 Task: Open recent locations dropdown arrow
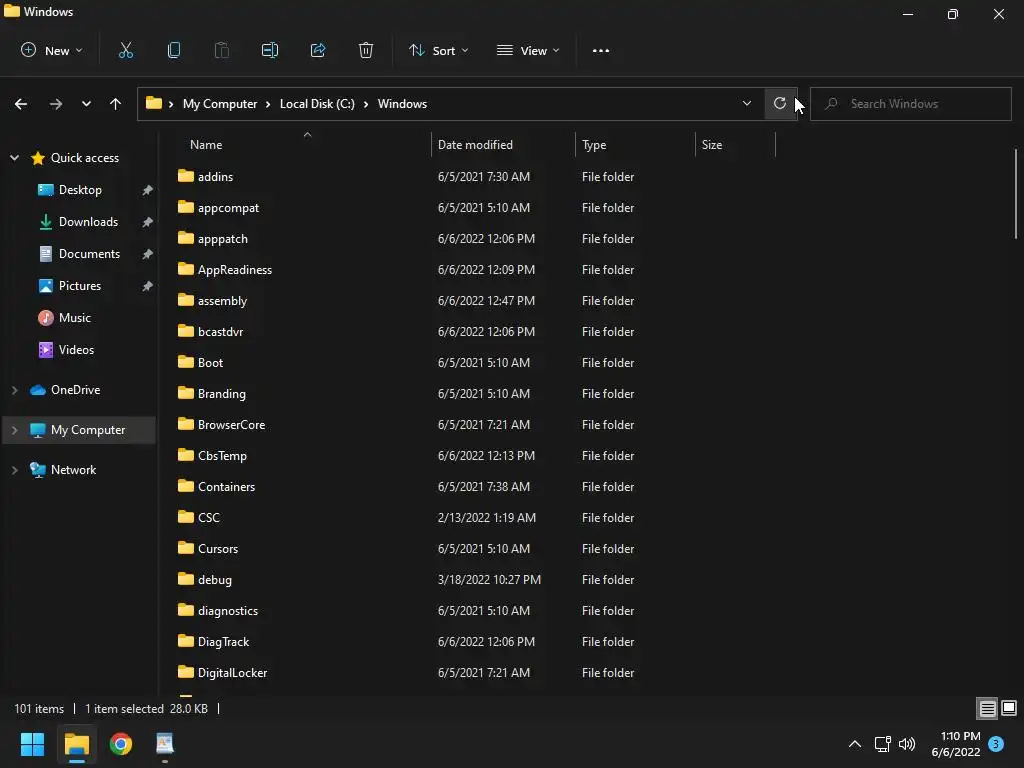pos(86,104)
